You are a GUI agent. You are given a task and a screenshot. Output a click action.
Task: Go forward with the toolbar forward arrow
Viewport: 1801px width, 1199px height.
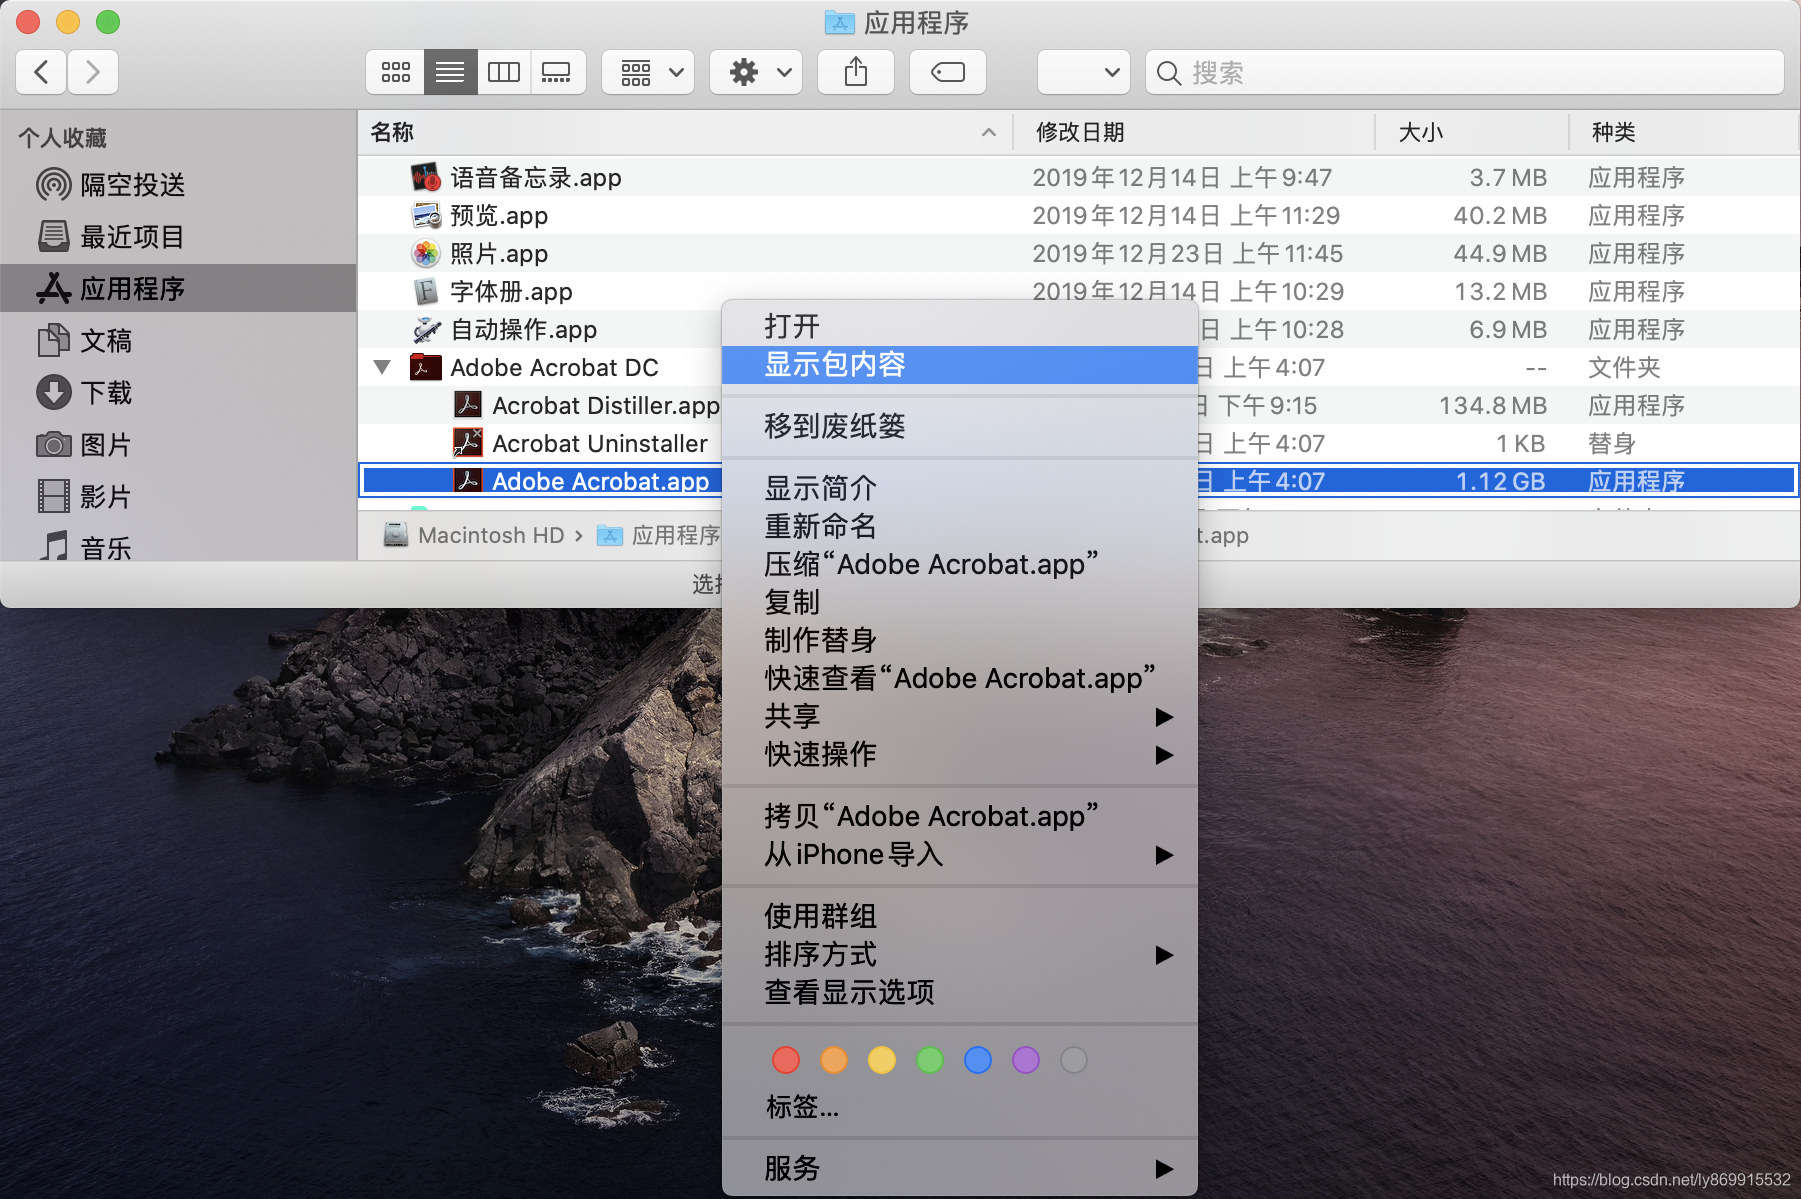(x=93, y=72)
